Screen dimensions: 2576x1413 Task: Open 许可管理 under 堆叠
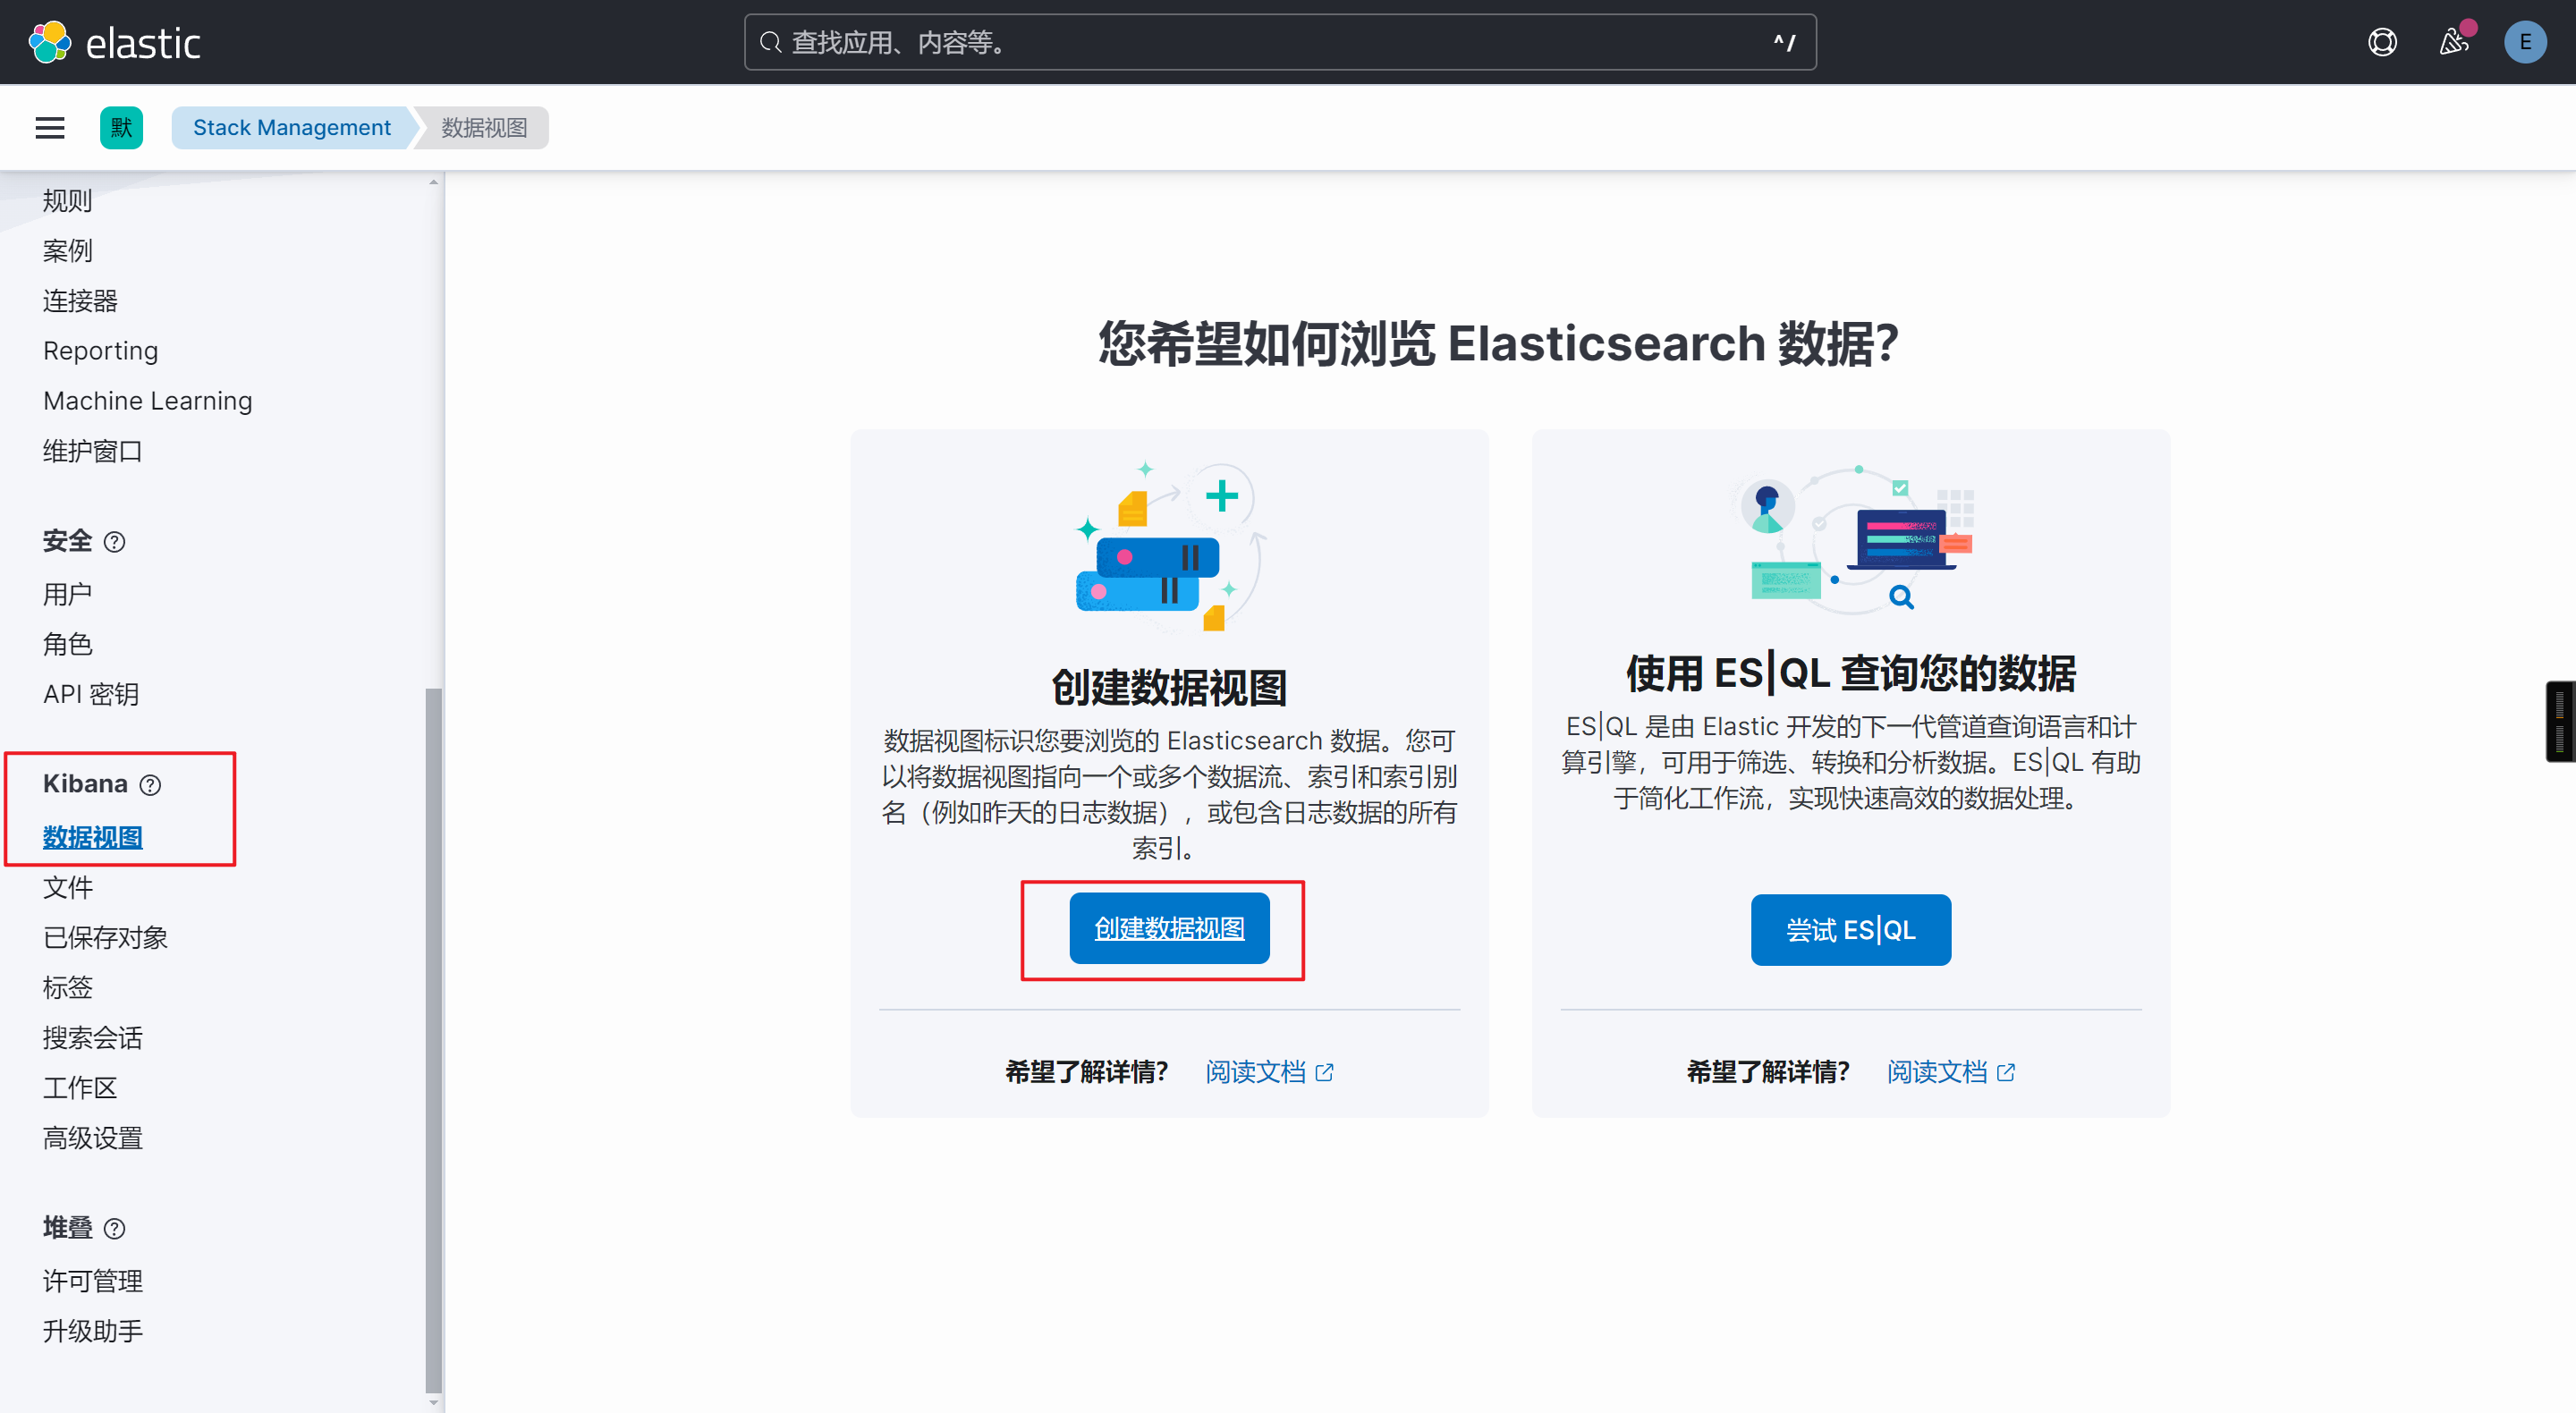click(x=92, y=1282)
